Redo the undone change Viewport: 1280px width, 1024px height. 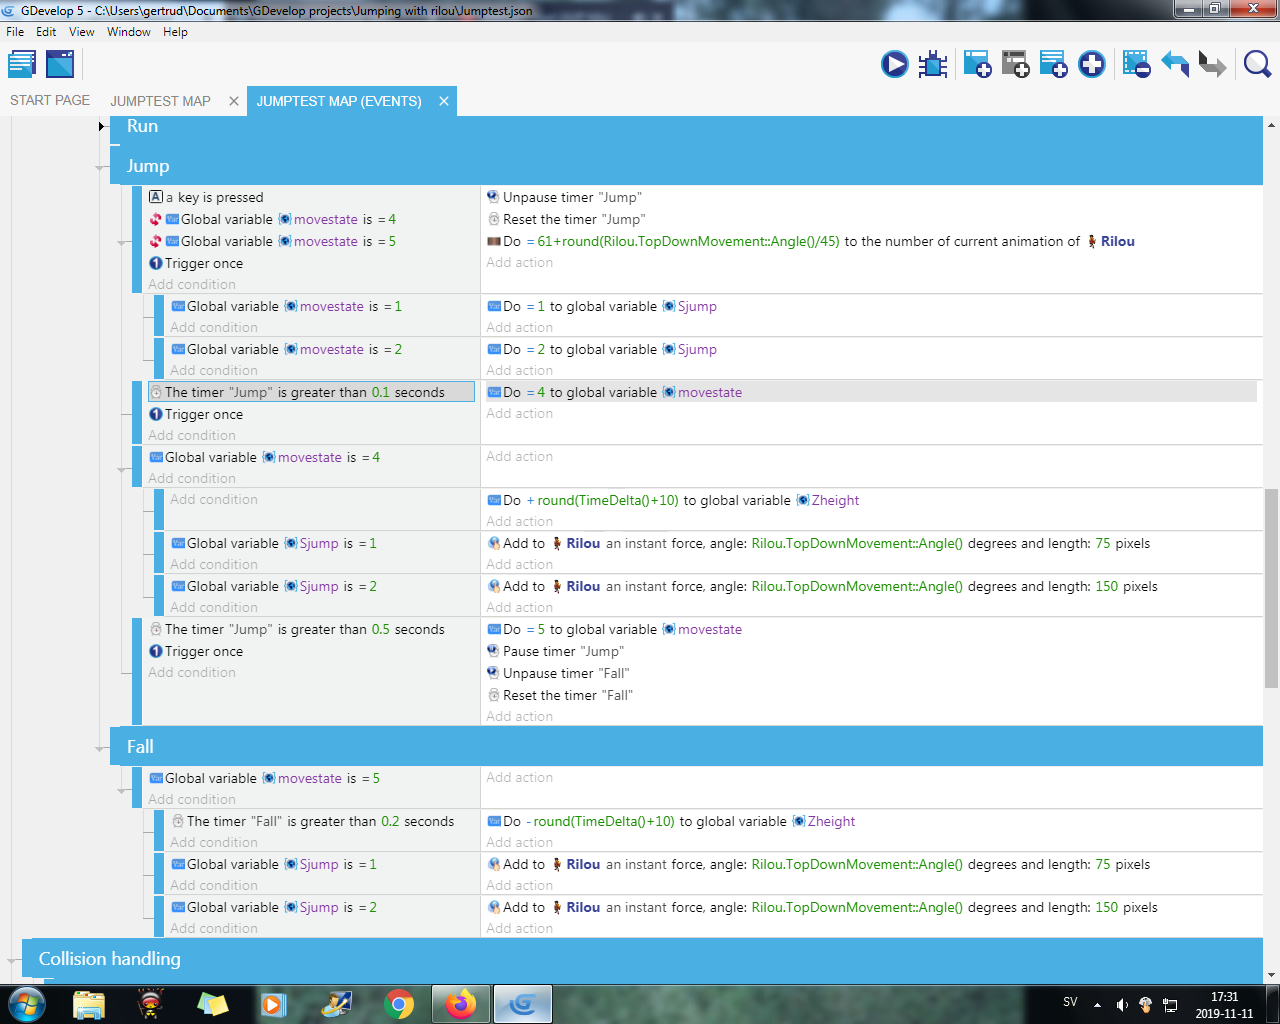[x=1211, y=63]
